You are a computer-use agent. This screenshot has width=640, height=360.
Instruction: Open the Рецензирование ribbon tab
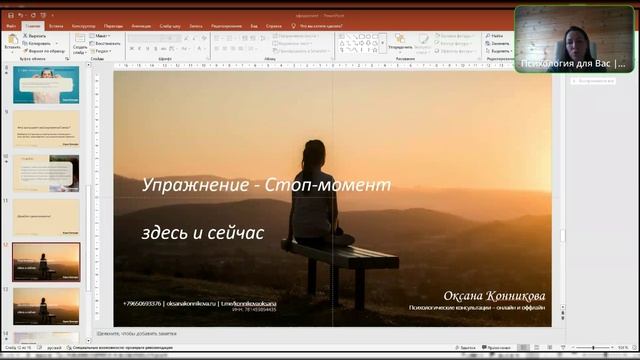coord(226,26)
